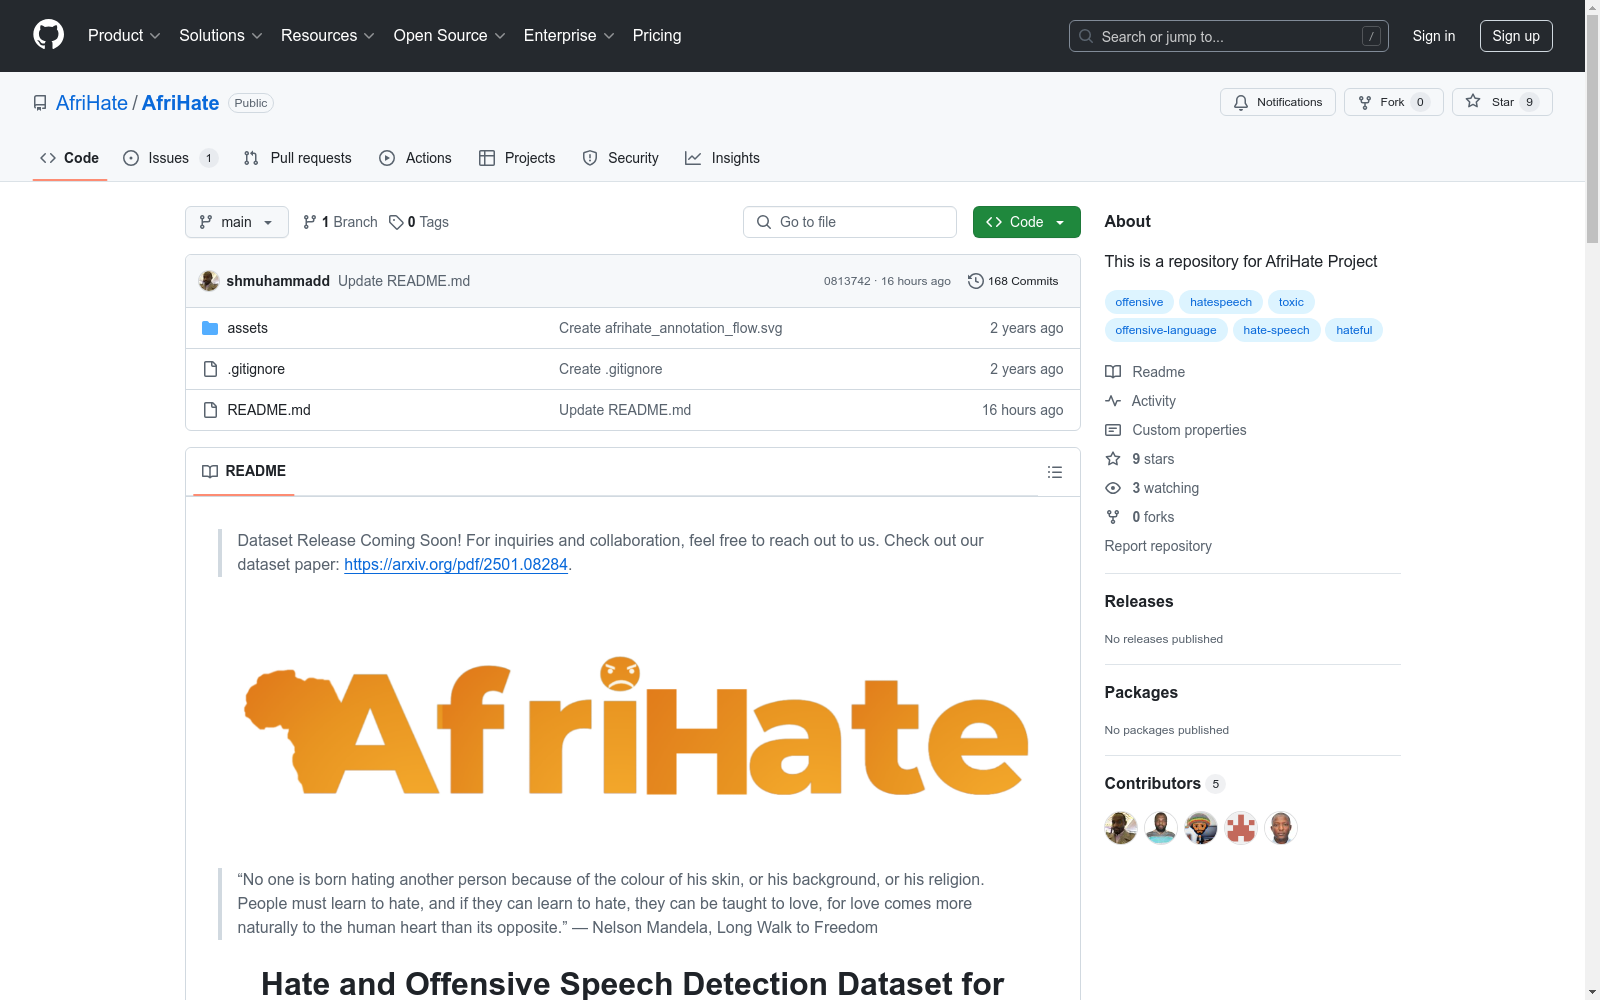The height and width of the screenshot is (1000, 1600).
Task: Expand the Enterprise menu
Action: click(569, 36)
